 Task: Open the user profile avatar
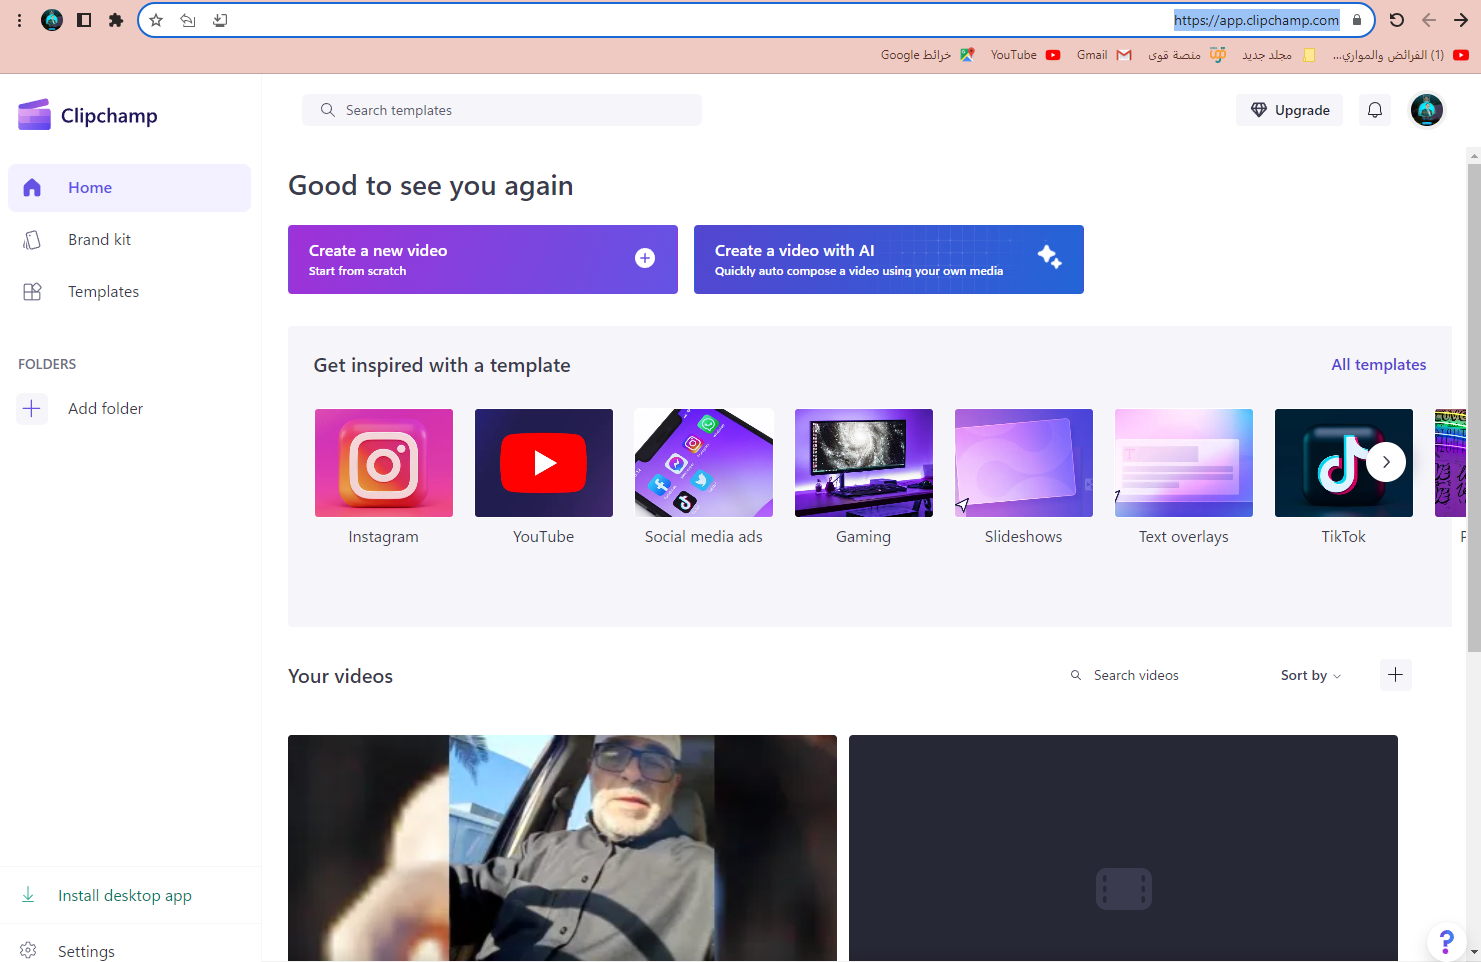[1426, 110]
